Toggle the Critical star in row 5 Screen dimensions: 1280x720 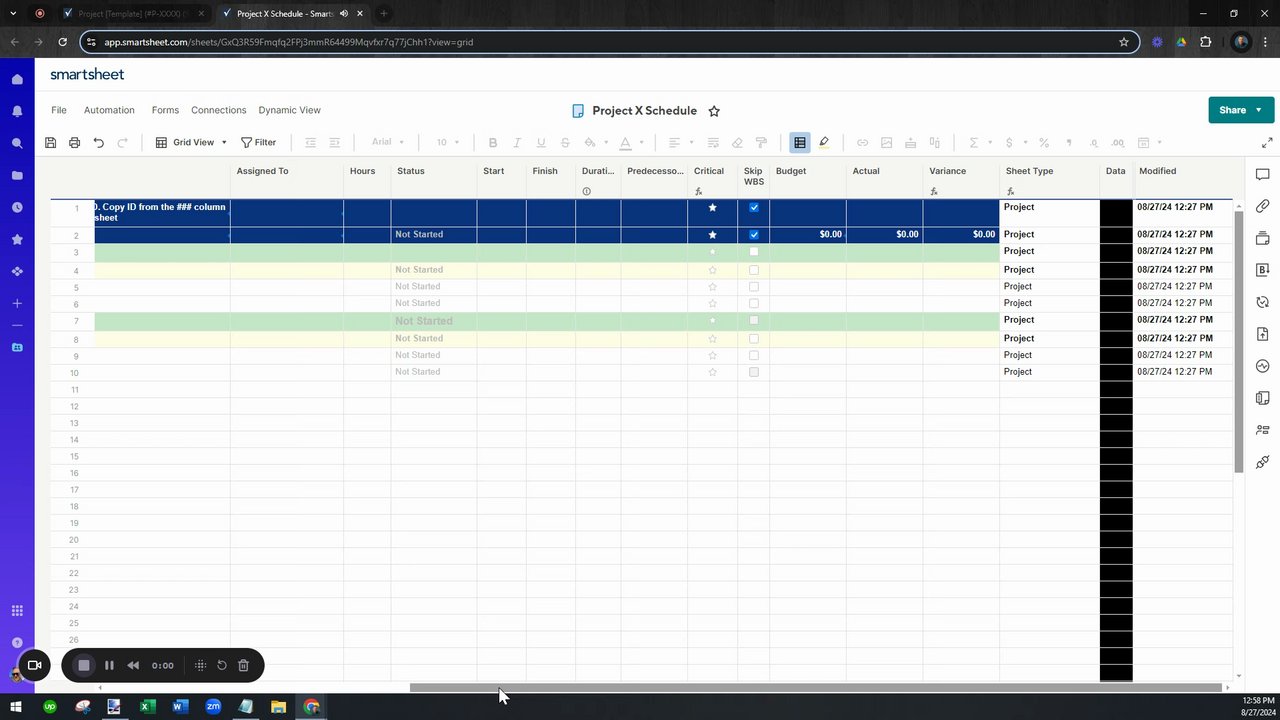(x=713, y=287)
